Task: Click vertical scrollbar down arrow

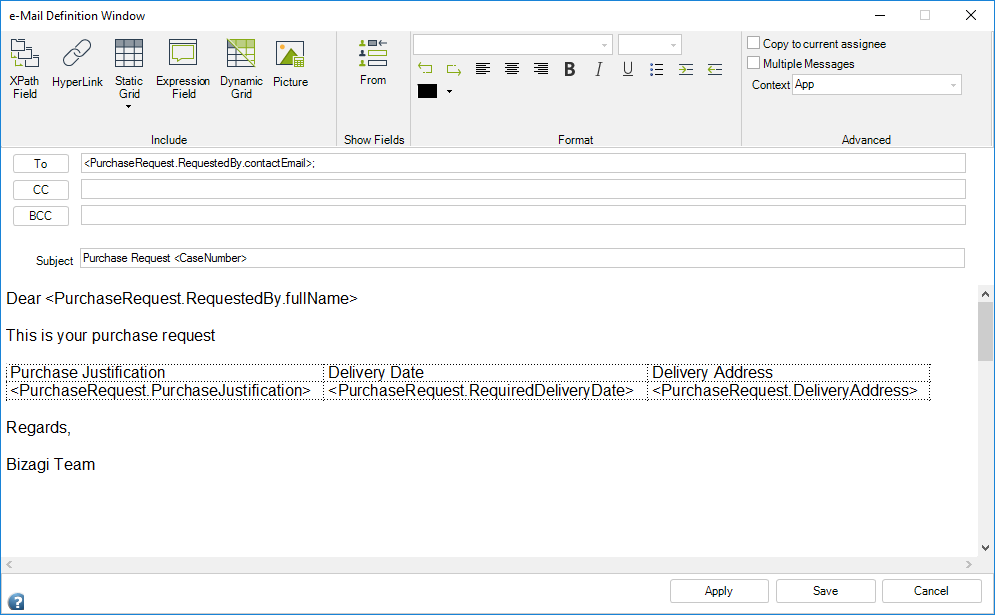Action: (x=985, y=548)
